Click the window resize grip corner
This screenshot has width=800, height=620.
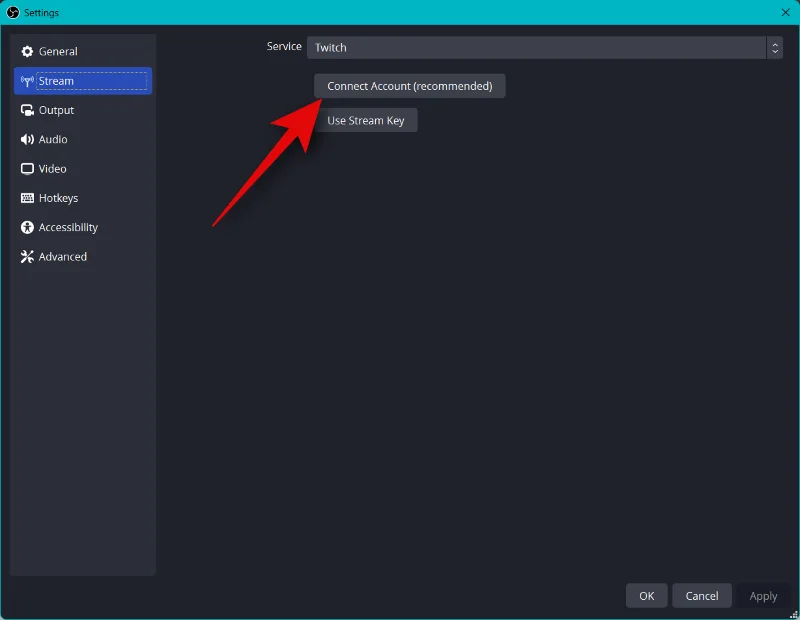(793, 615)
